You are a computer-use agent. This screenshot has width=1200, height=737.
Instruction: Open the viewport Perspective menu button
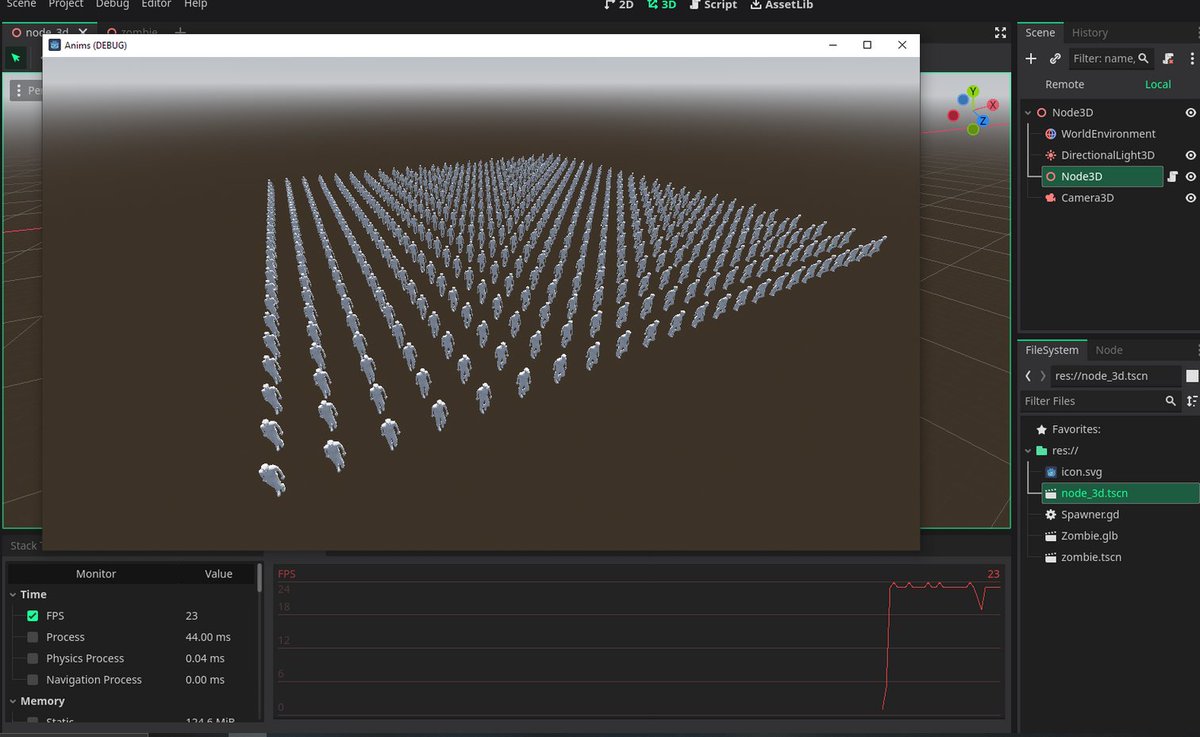(26, 90)
